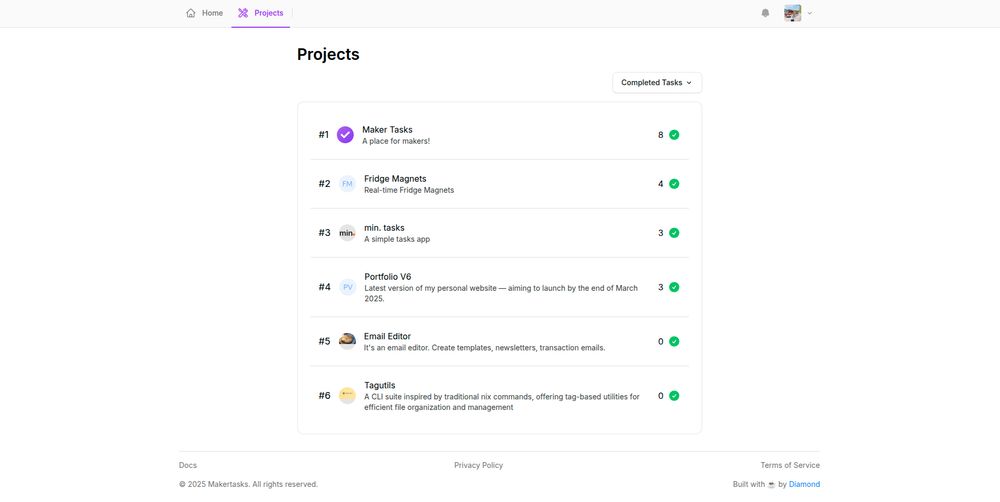Click green completed check for Maker Tasks
The width and height of the screenshot is (1000, 502).
674,135
